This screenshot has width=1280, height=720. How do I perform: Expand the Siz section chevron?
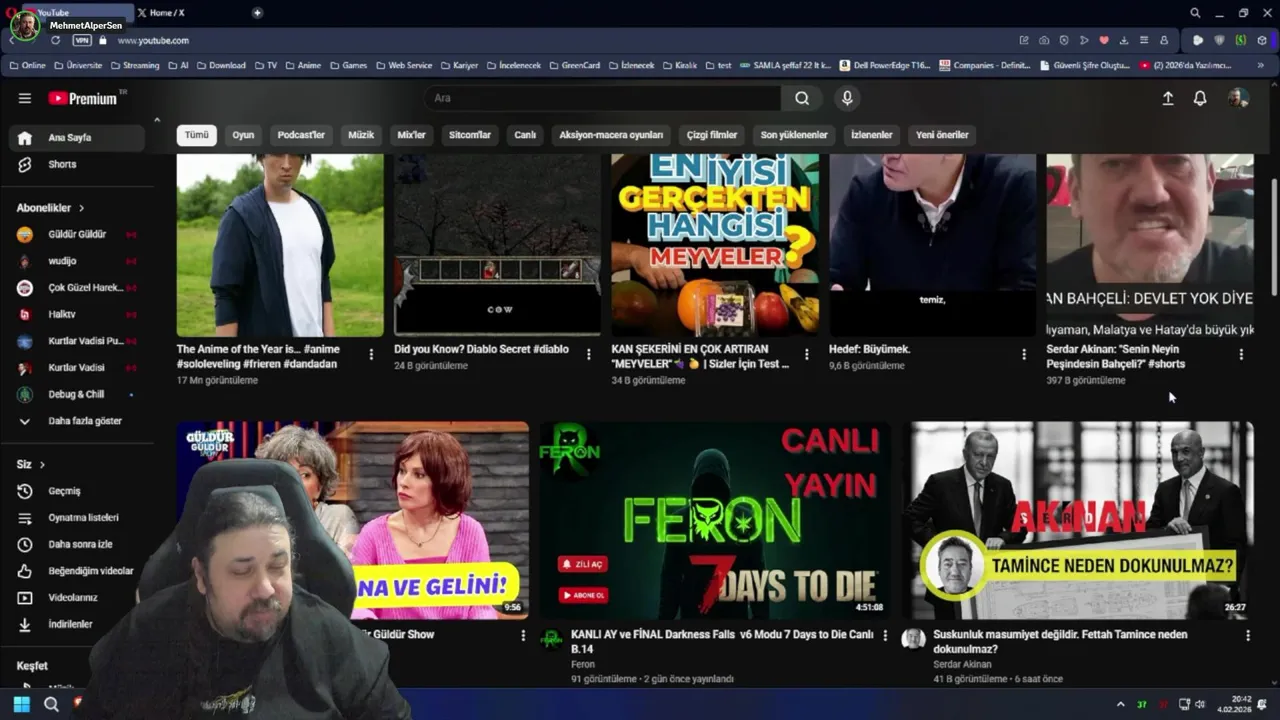click(42, 465)
